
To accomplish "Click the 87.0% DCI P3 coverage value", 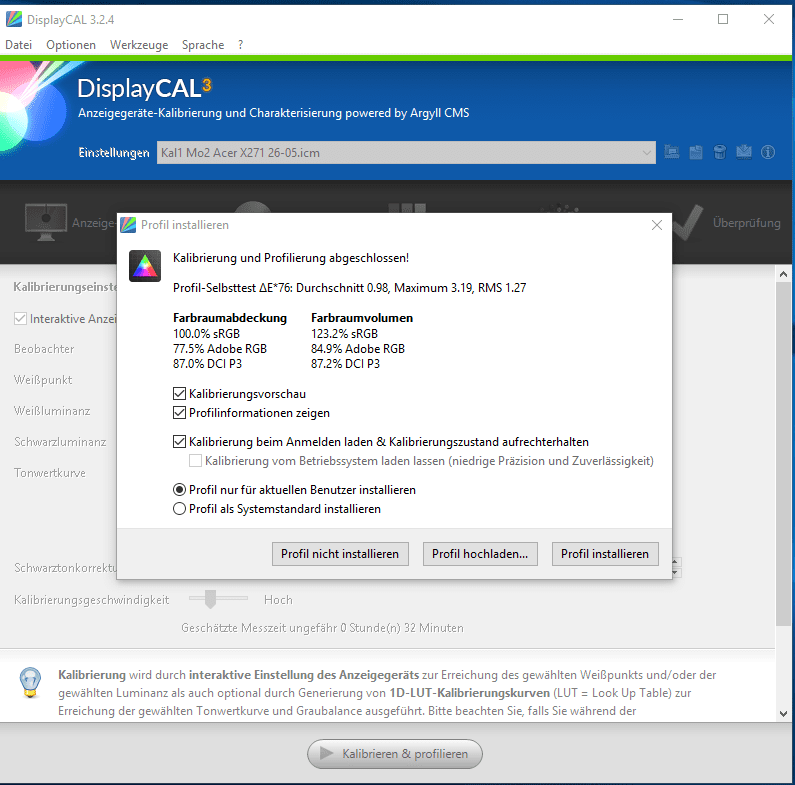I will [207, 364].
